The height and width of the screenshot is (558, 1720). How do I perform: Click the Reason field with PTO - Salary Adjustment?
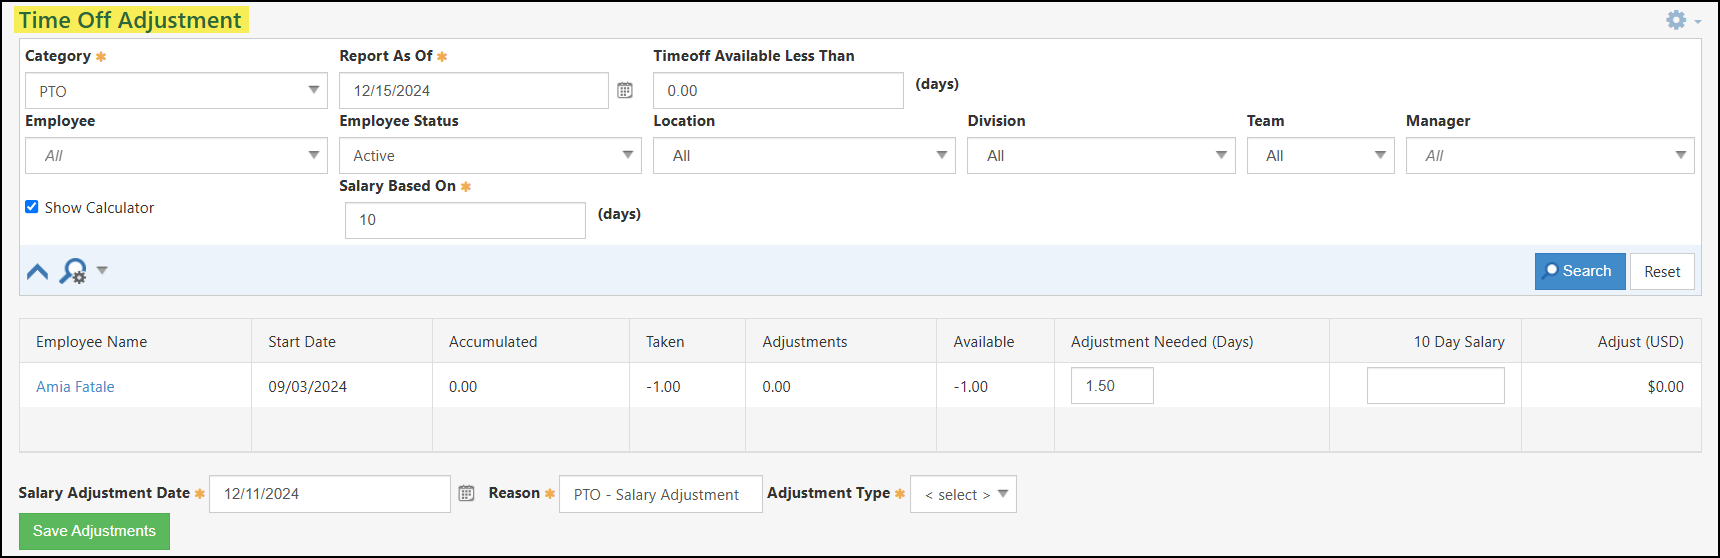coord(661,494)
